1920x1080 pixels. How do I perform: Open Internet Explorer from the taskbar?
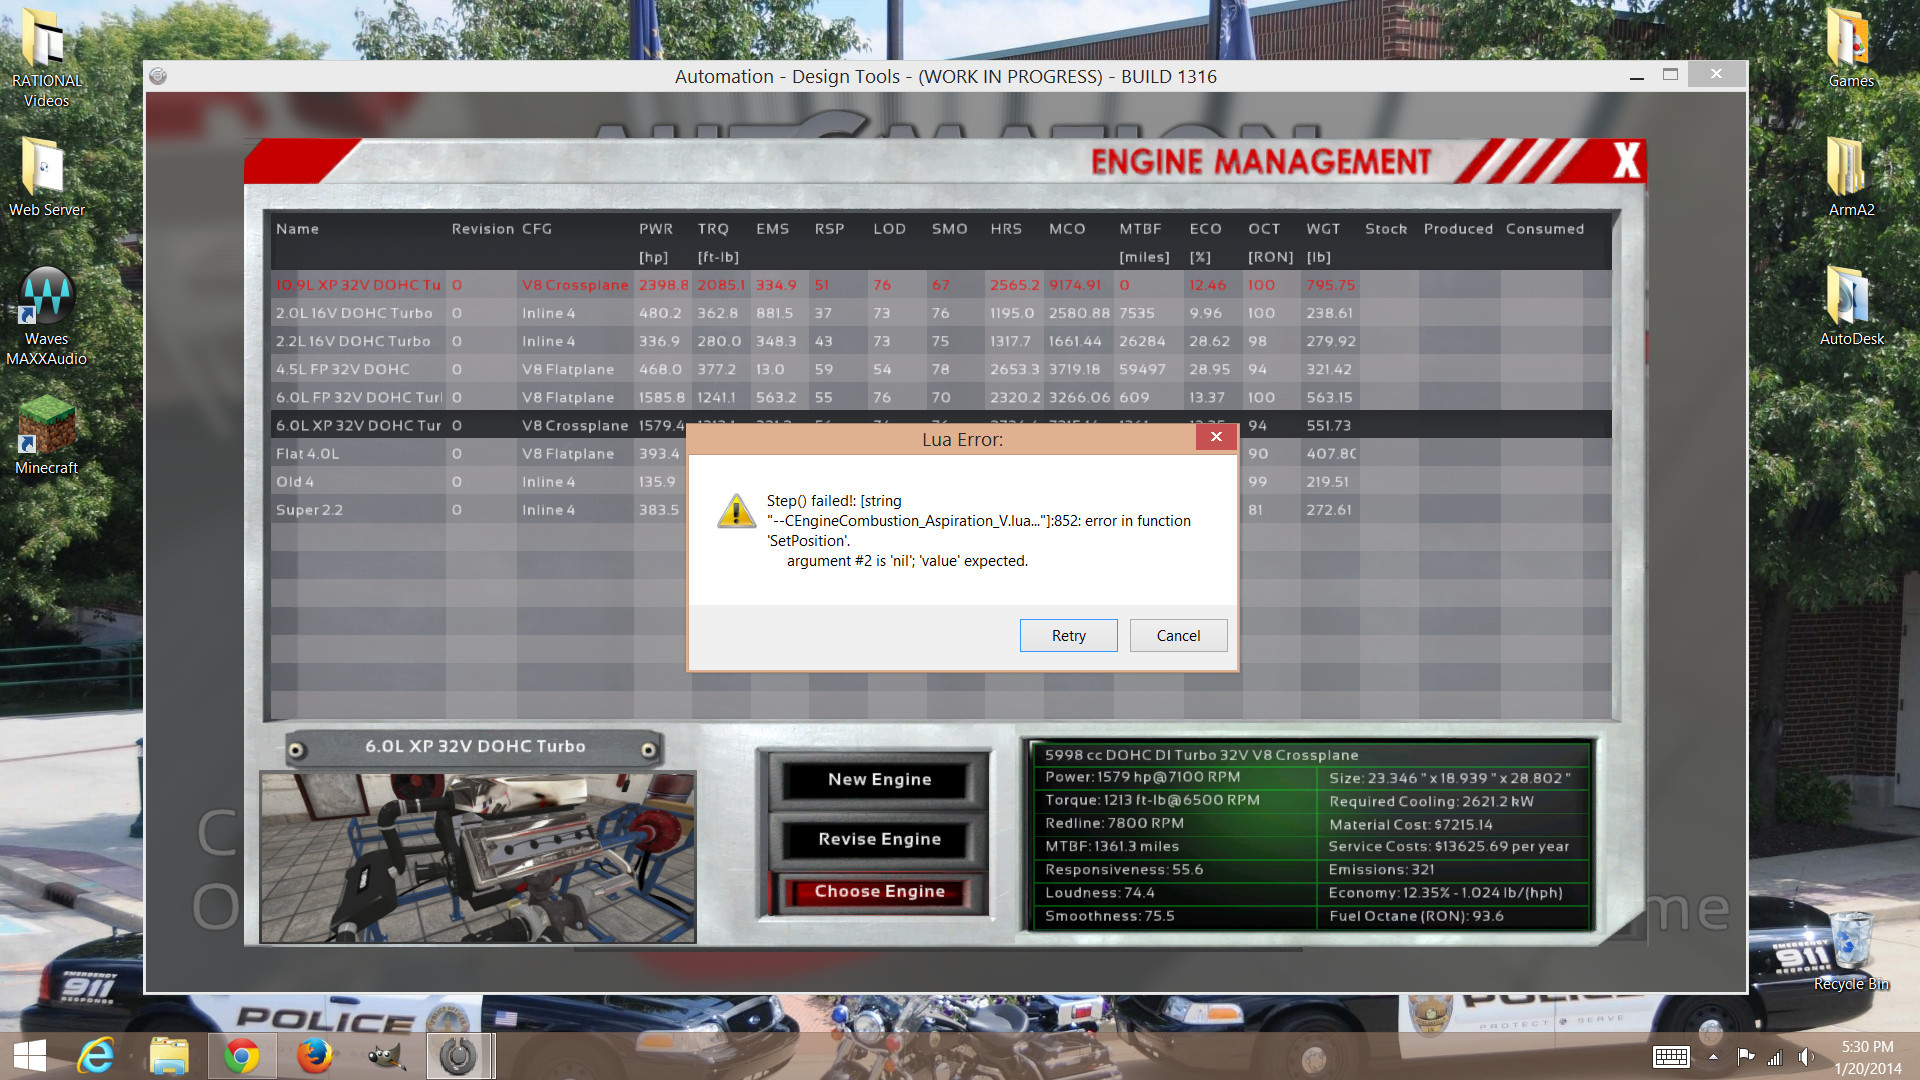point(97,1056)
